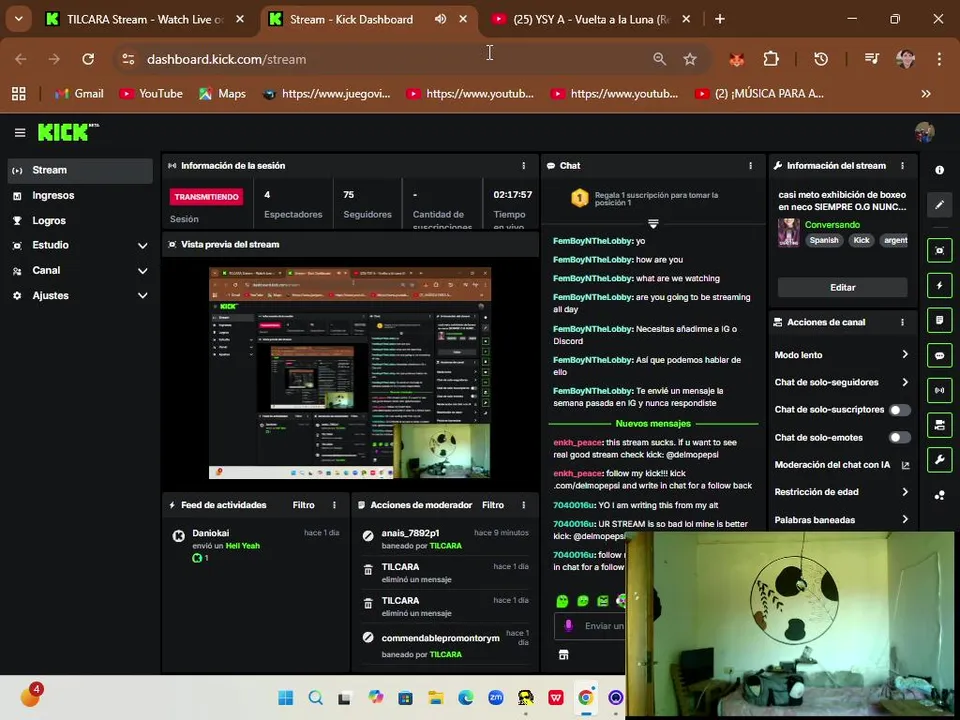Expand the Canal sidebar section

coord(80,270)
